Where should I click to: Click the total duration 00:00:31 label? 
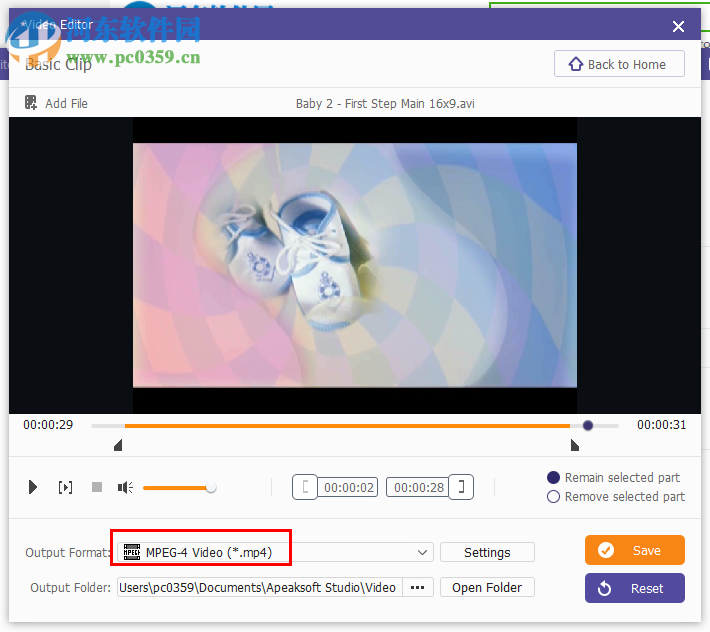coord(661,424)
